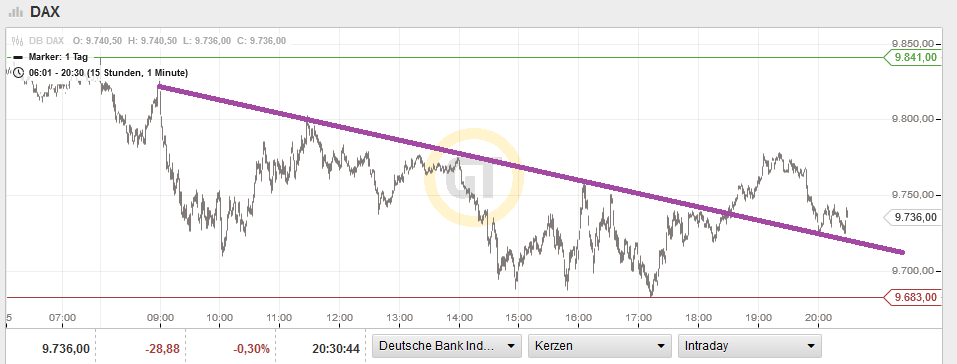This screenshot has width=957, height=364.
Task: Click the "9.700,00" price axis label
Action: [913, 271]
